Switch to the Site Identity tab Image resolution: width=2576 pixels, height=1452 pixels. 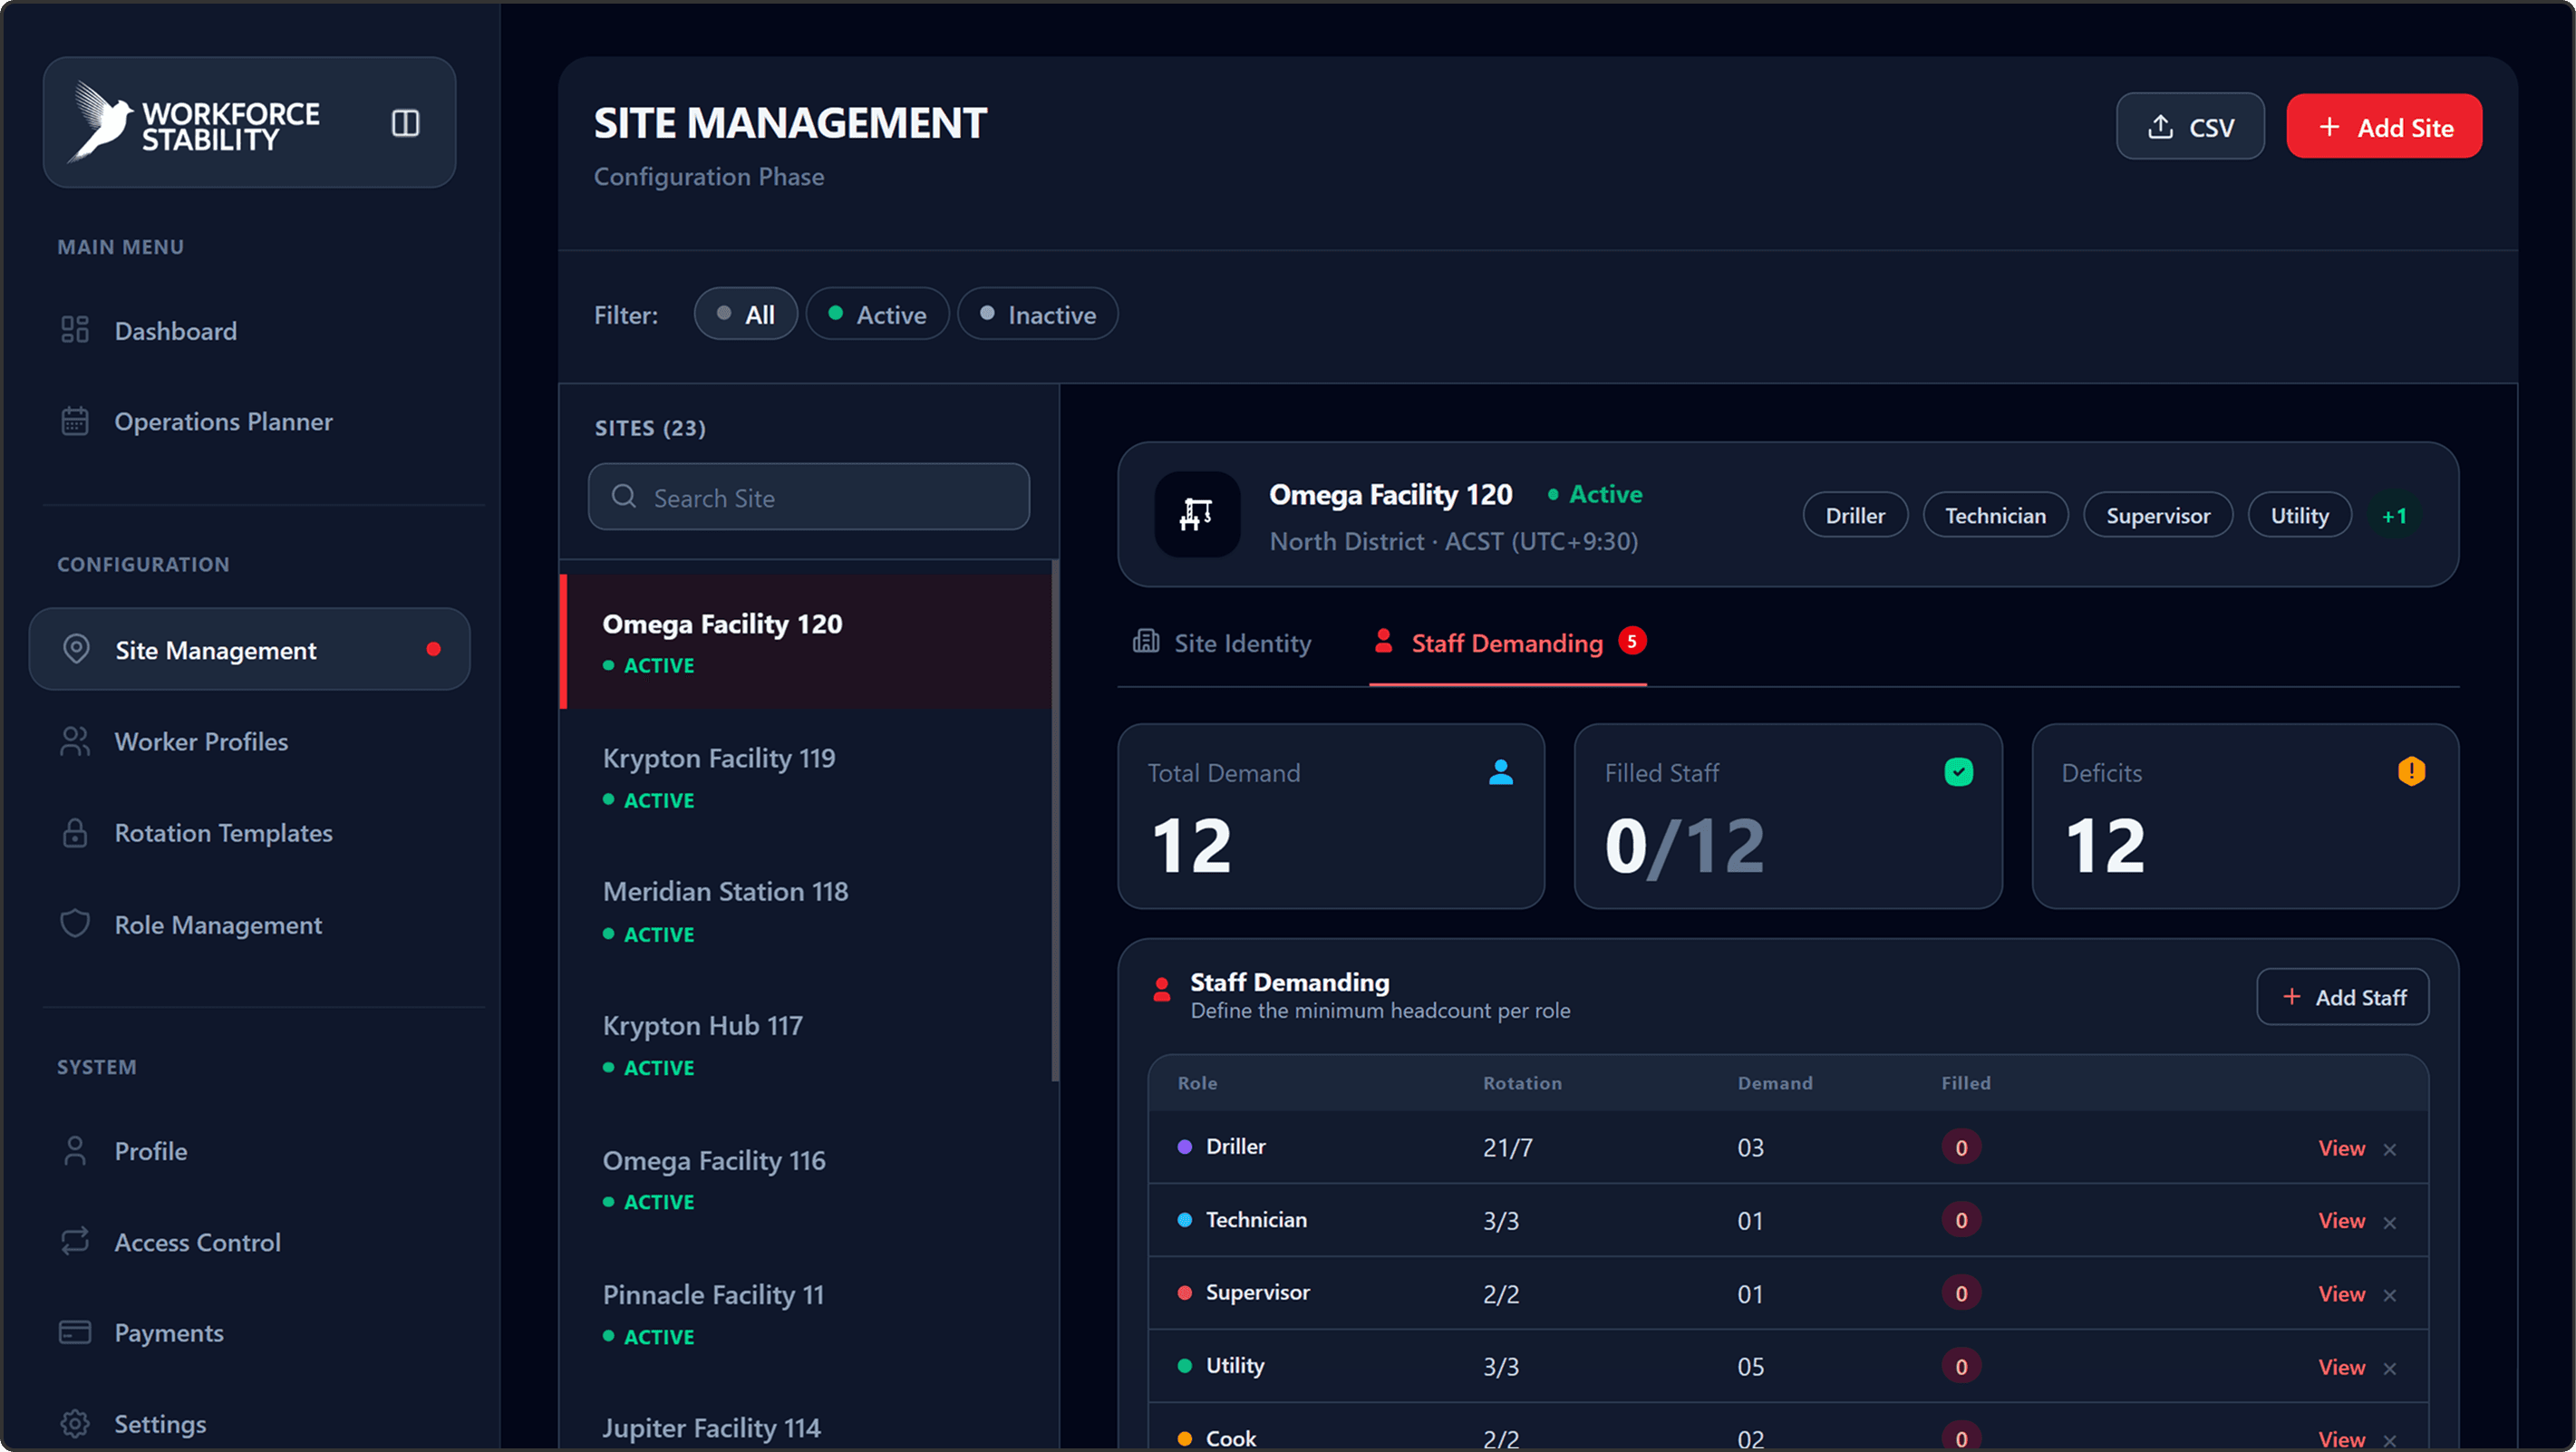click(x=1222, y=643)
